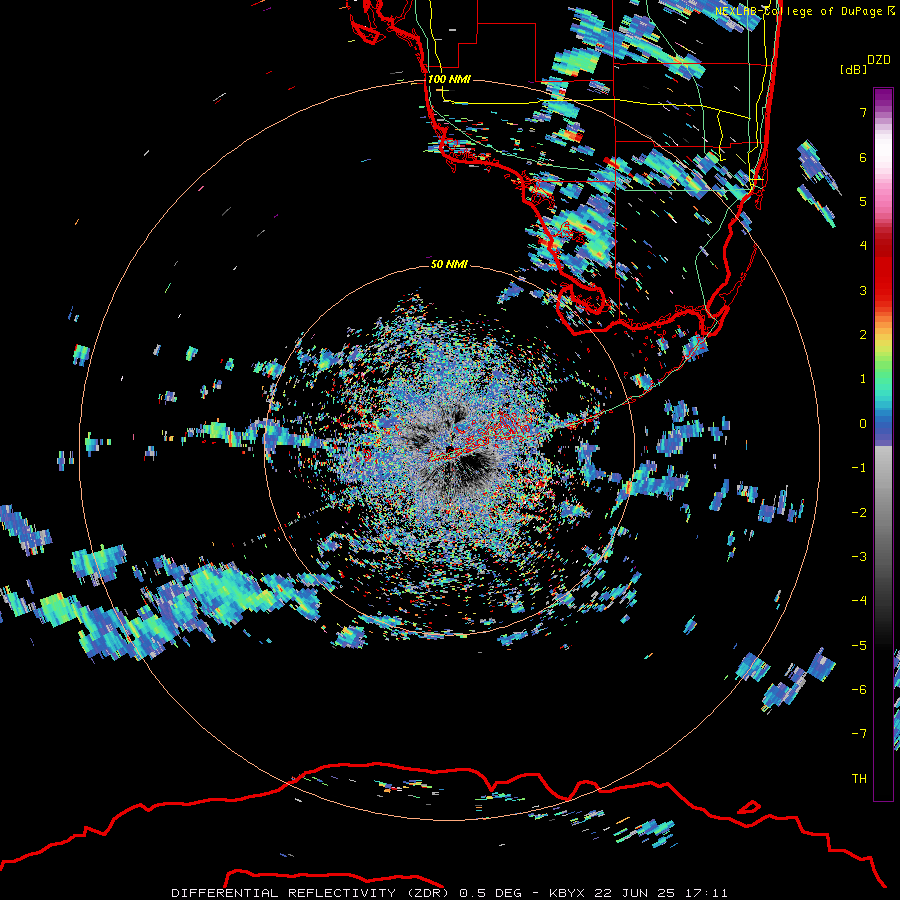900x900 pixels.
Task: Click the "-2" value on the color scale
Action: (x=859, y=512)
